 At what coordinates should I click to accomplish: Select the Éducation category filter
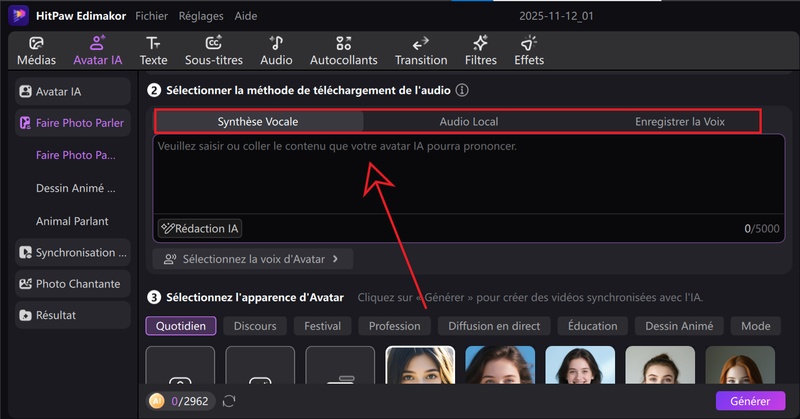[x=592, y=326]
